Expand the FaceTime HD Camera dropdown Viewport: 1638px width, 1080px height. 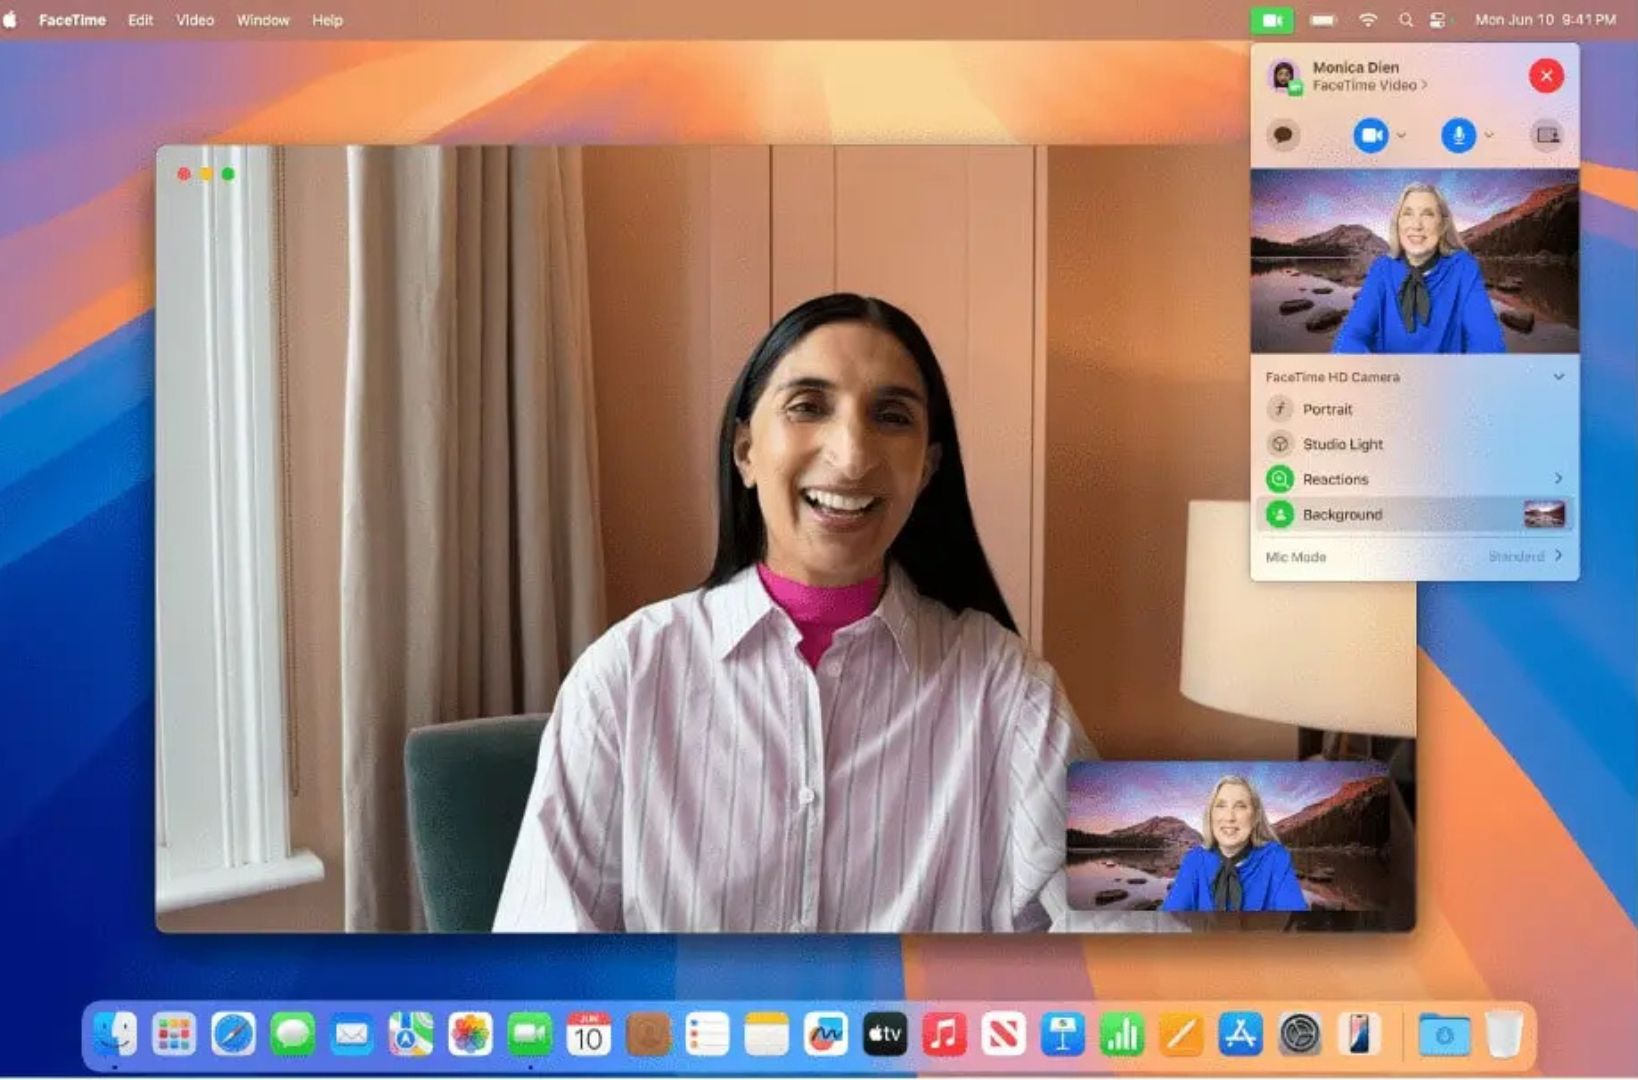[x=1558, y=377]
